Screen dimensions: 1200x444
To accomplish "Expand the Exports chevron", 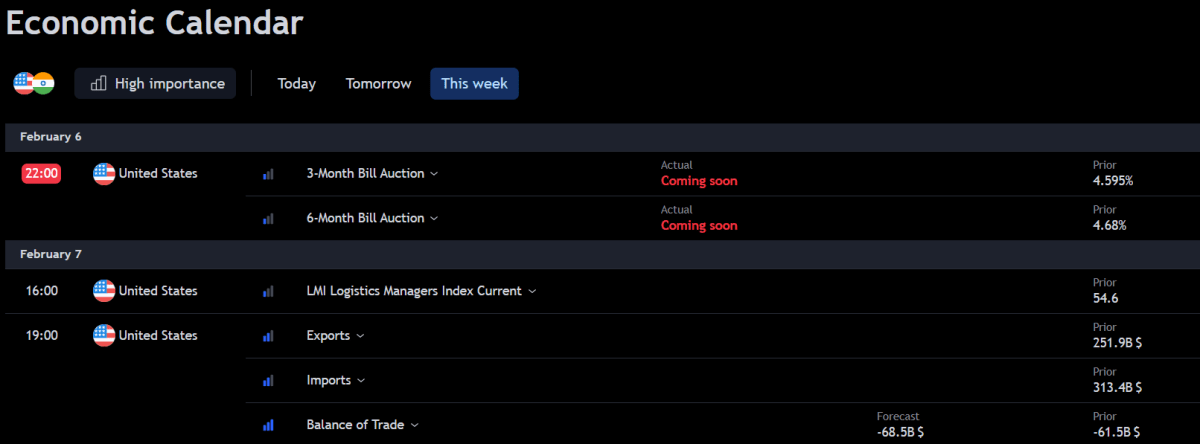I will click(360, 336).
